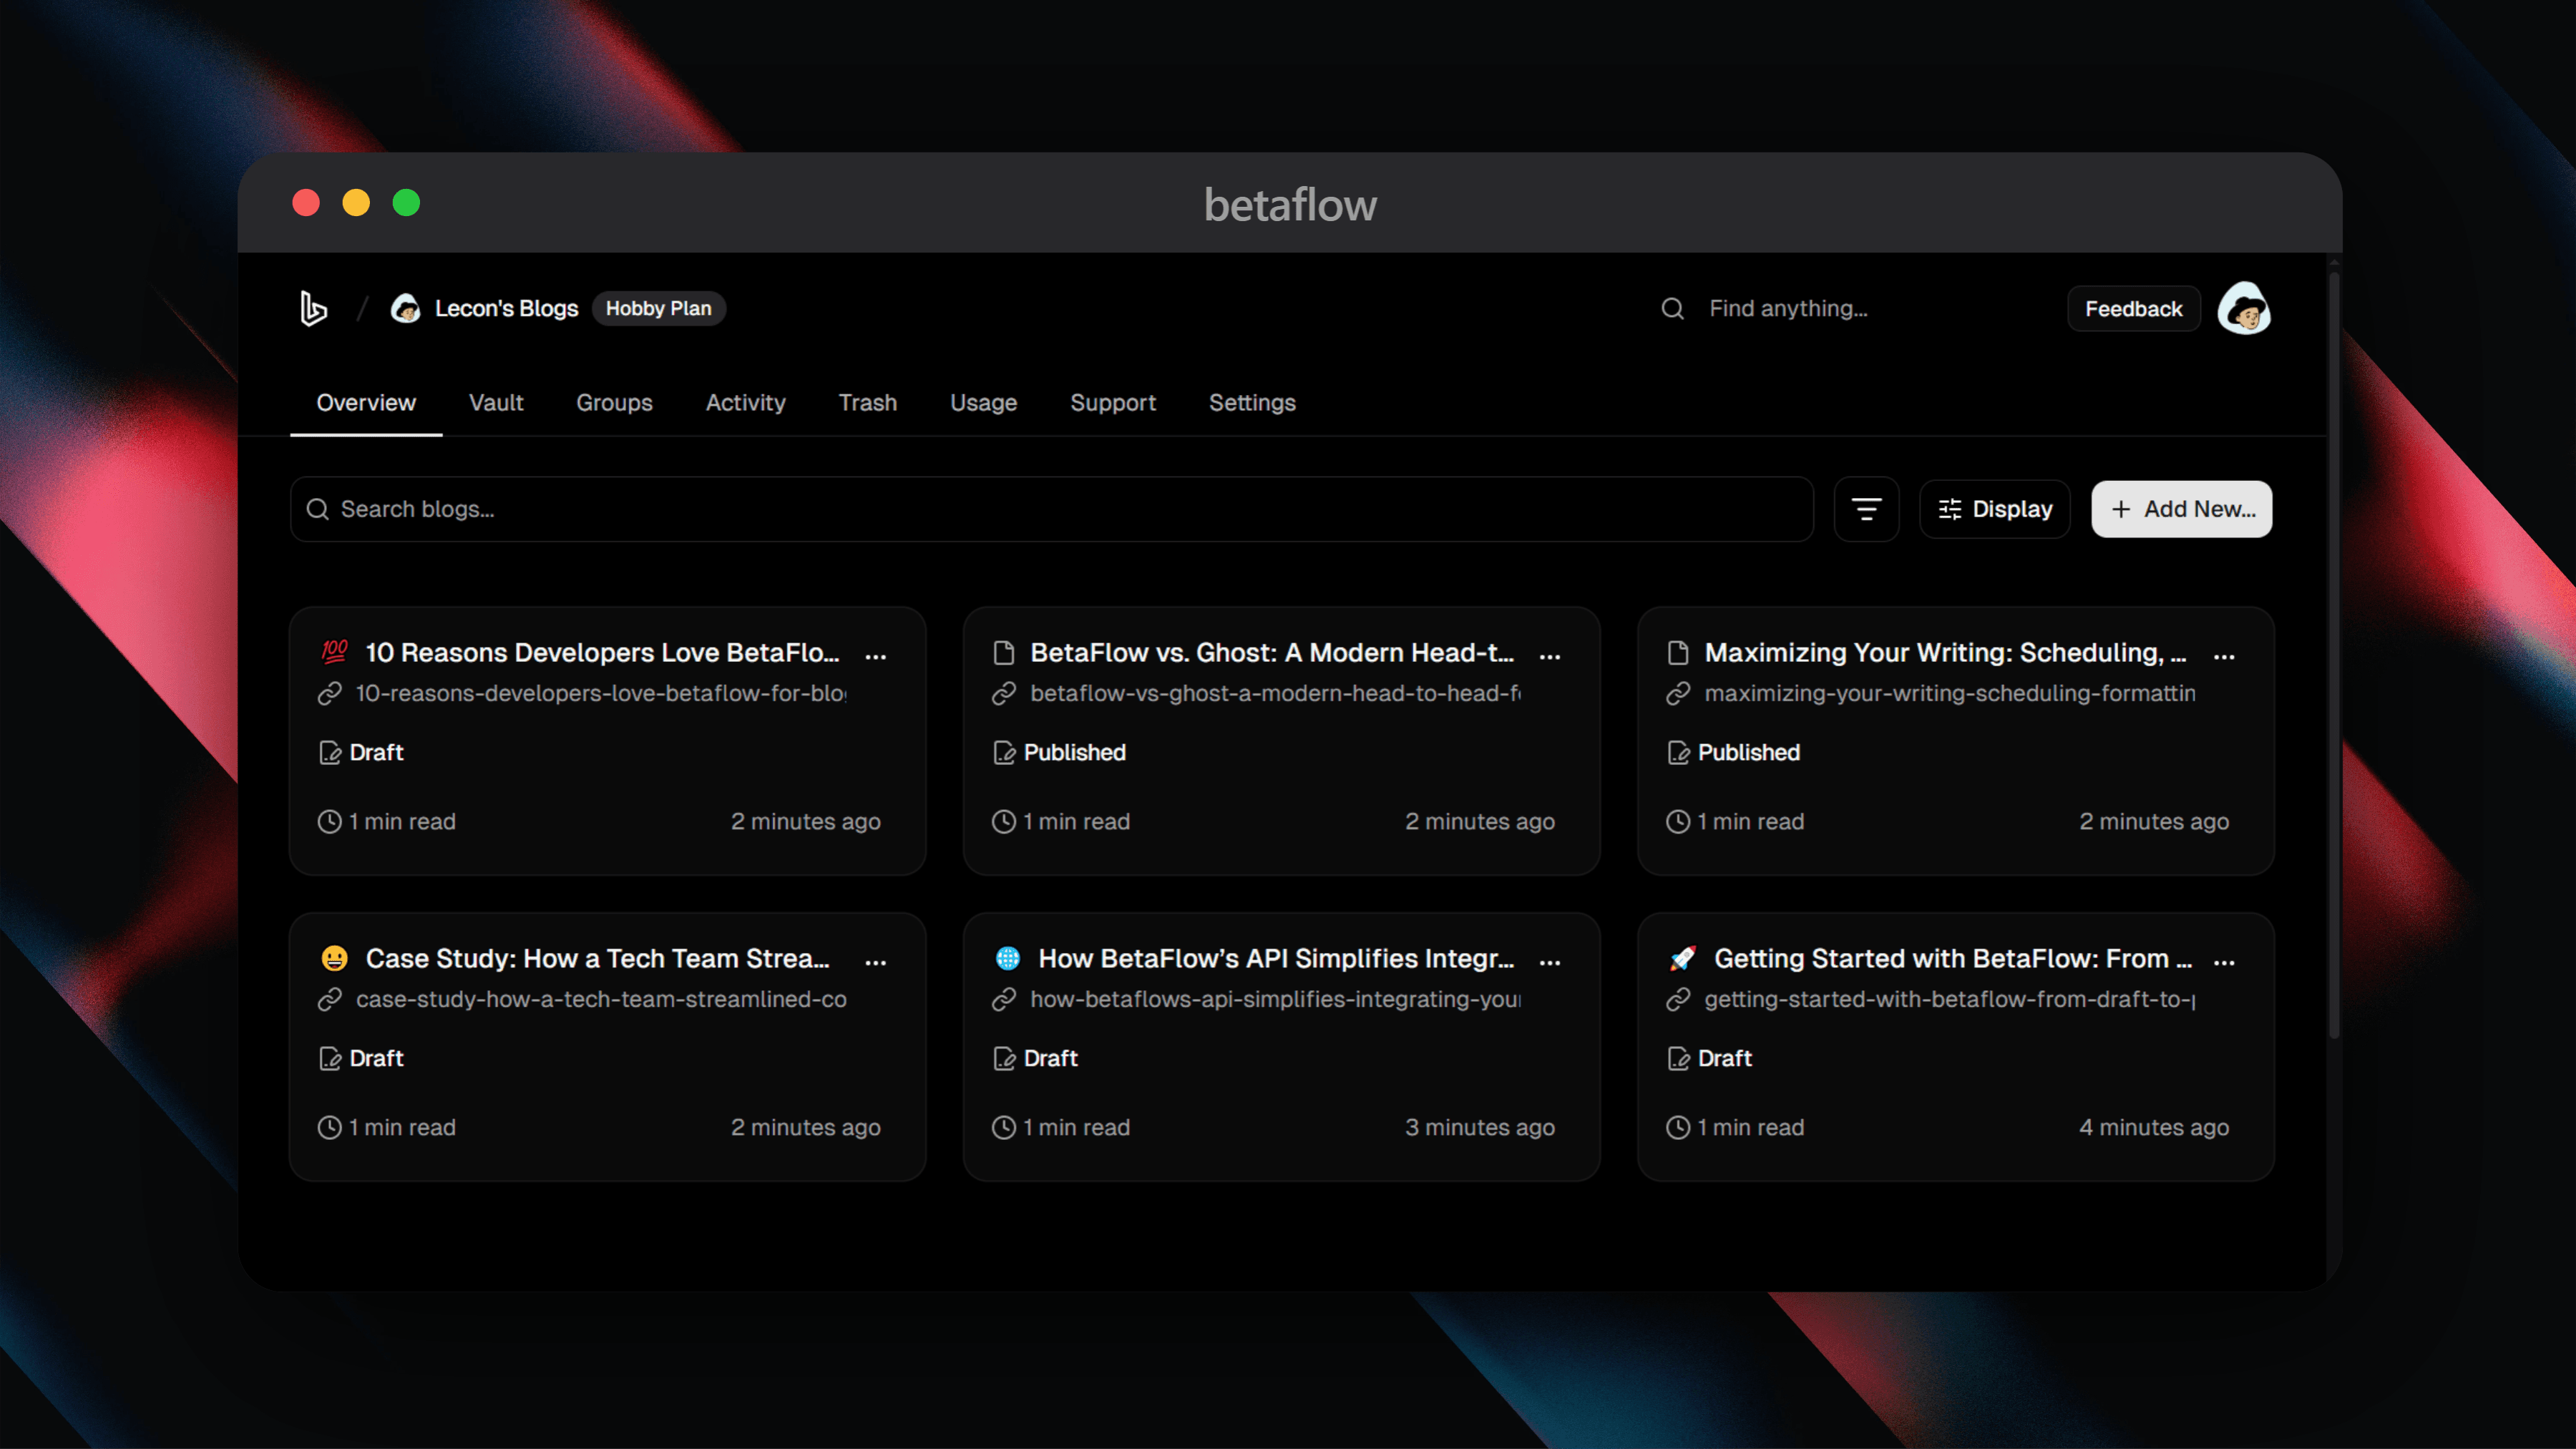Open the user profile avatar menu
Screen dimensions: 2576x1449
point(2244,309)
